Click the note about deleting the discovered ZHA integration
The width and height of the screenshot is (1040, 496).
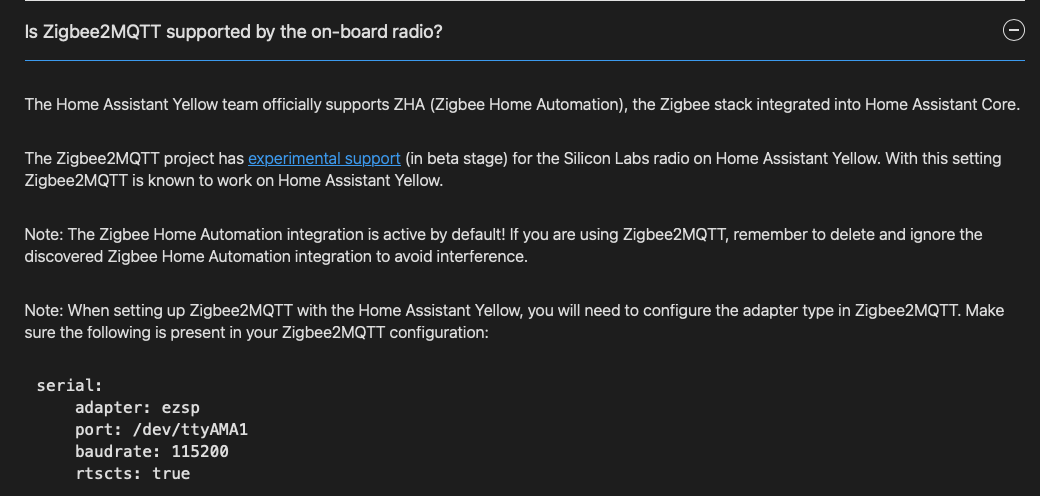[x=503, y=245]
